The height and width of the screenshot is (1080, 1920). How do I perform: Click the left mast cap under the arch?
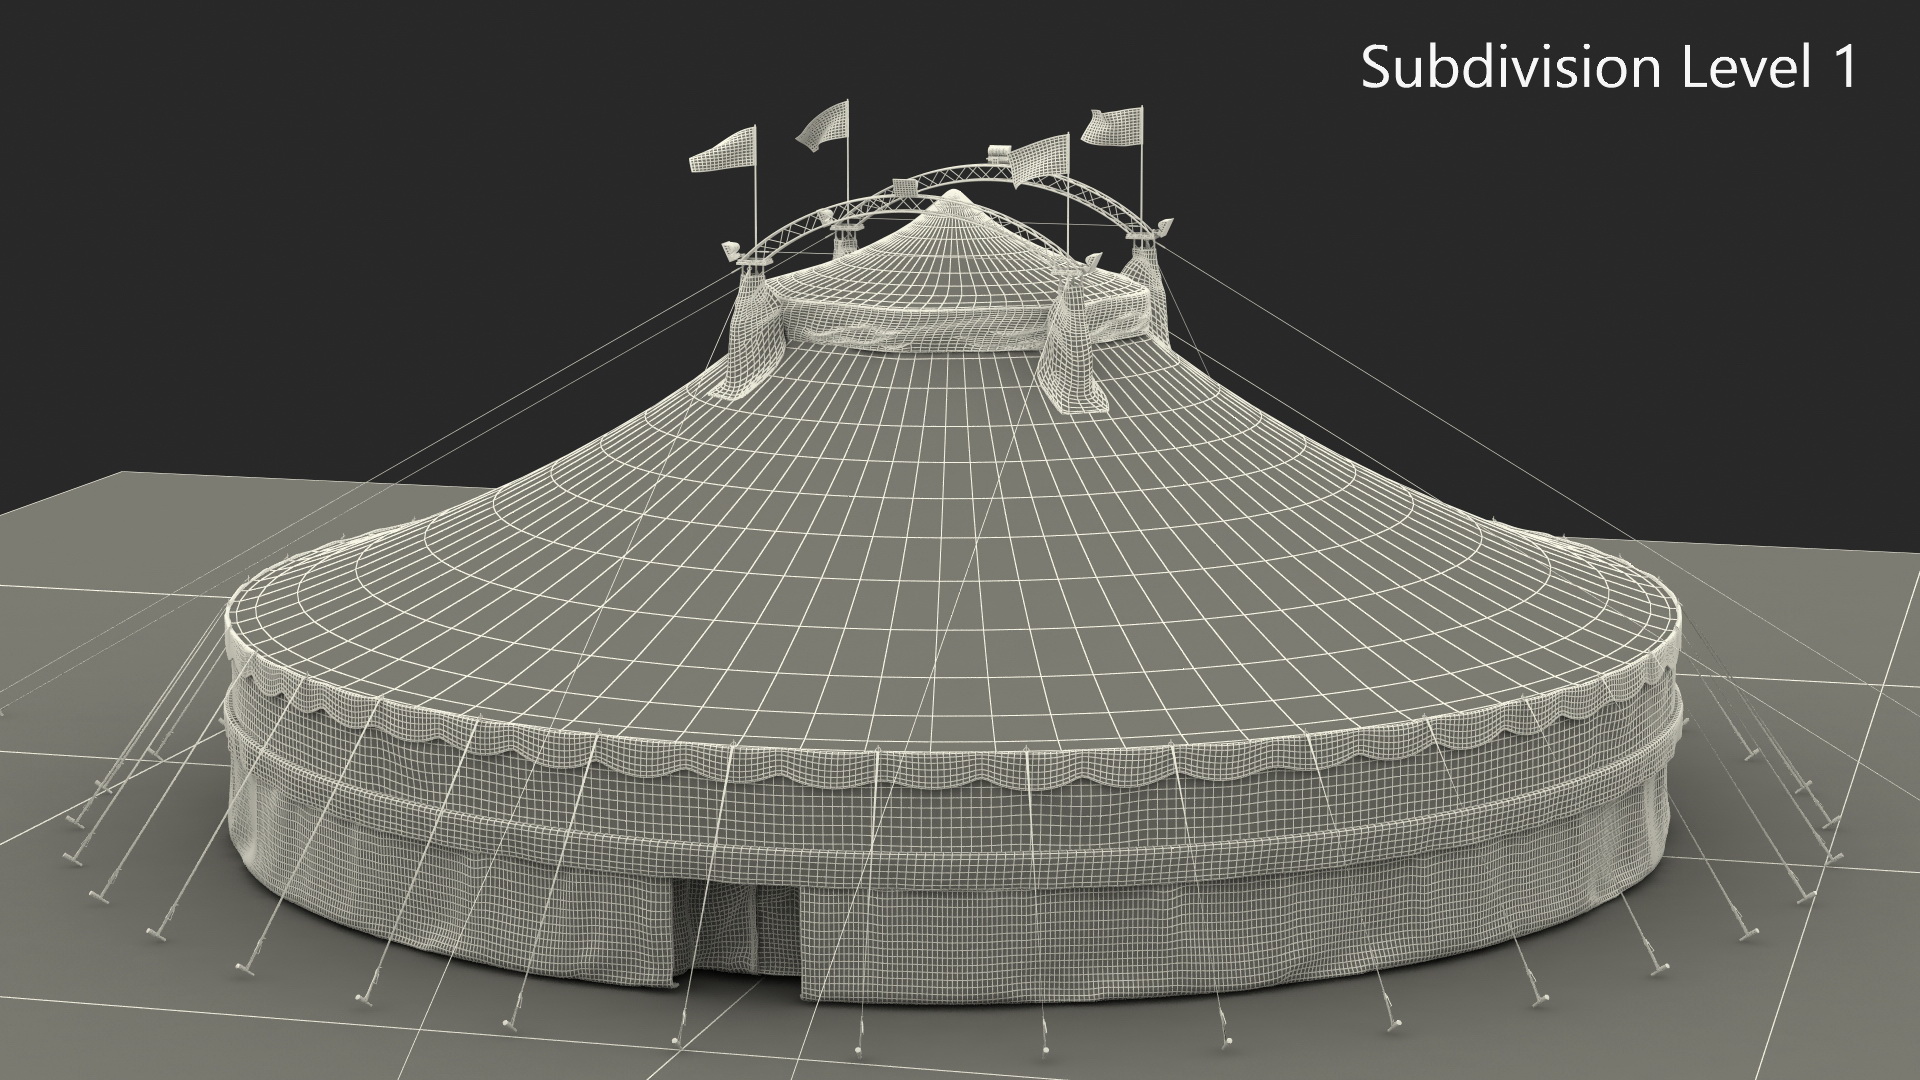[752, 262]
